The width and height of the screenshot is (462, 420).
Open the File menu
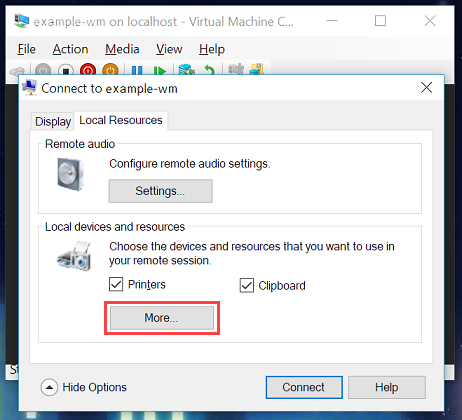[26, 49]
